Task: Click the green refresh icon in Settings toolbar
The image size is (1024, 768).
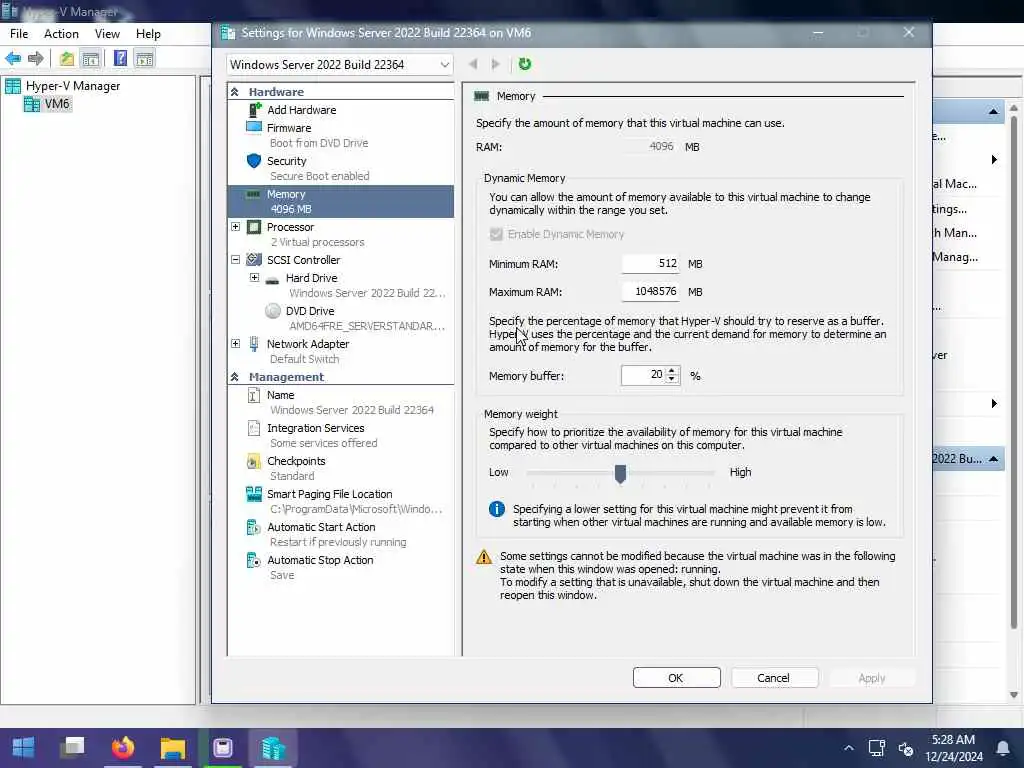Action: [524, 64]
